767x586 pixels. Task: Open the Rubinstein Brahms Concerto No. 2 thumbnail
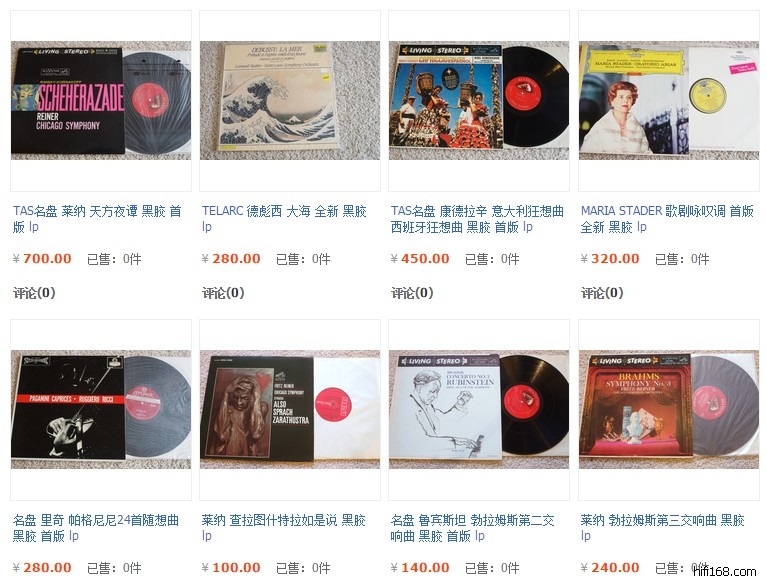pyautogui.click(x=479, y=409)
